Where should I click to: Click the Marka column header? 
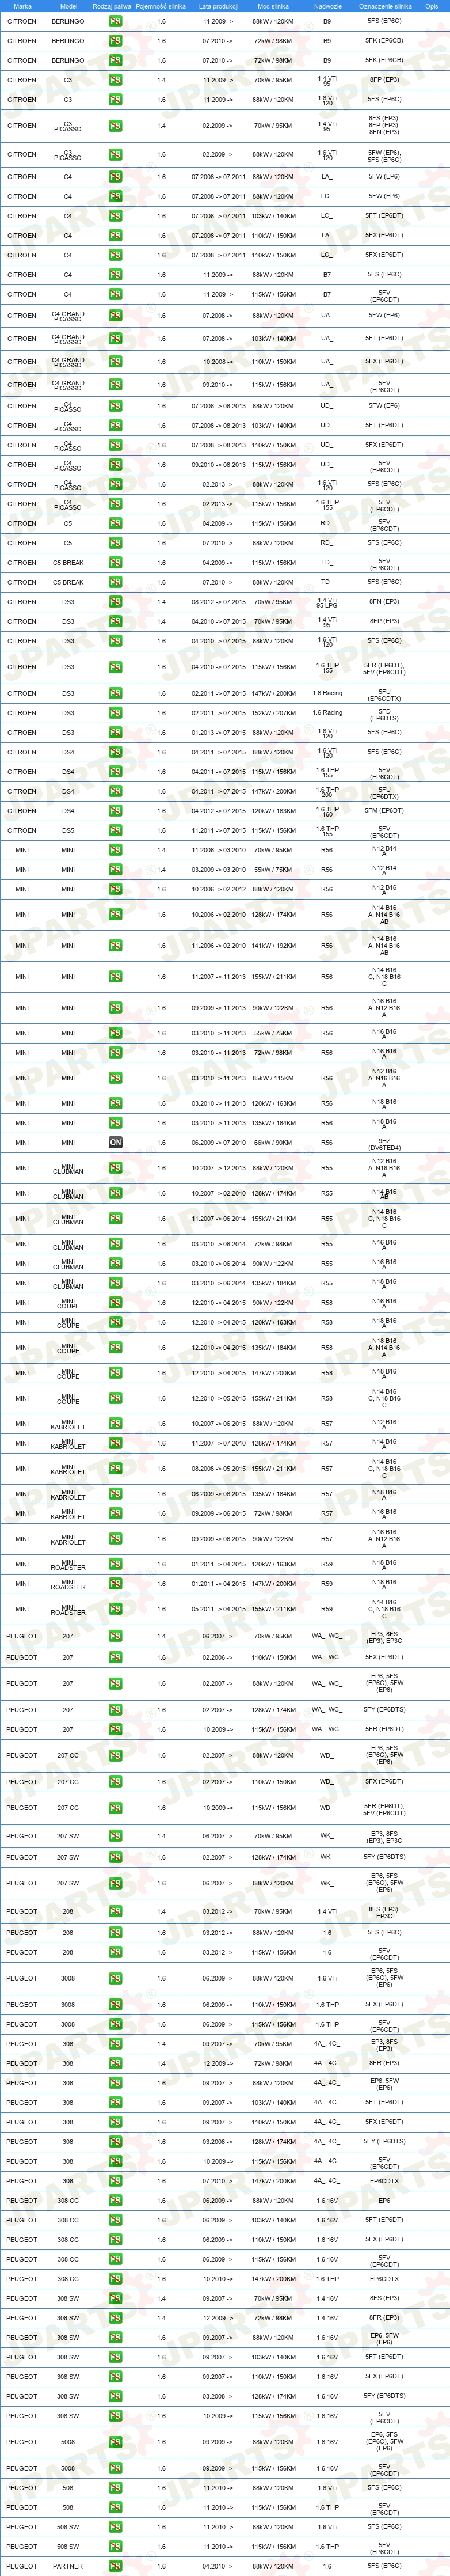pyautogui.click(x=22, y=6)
